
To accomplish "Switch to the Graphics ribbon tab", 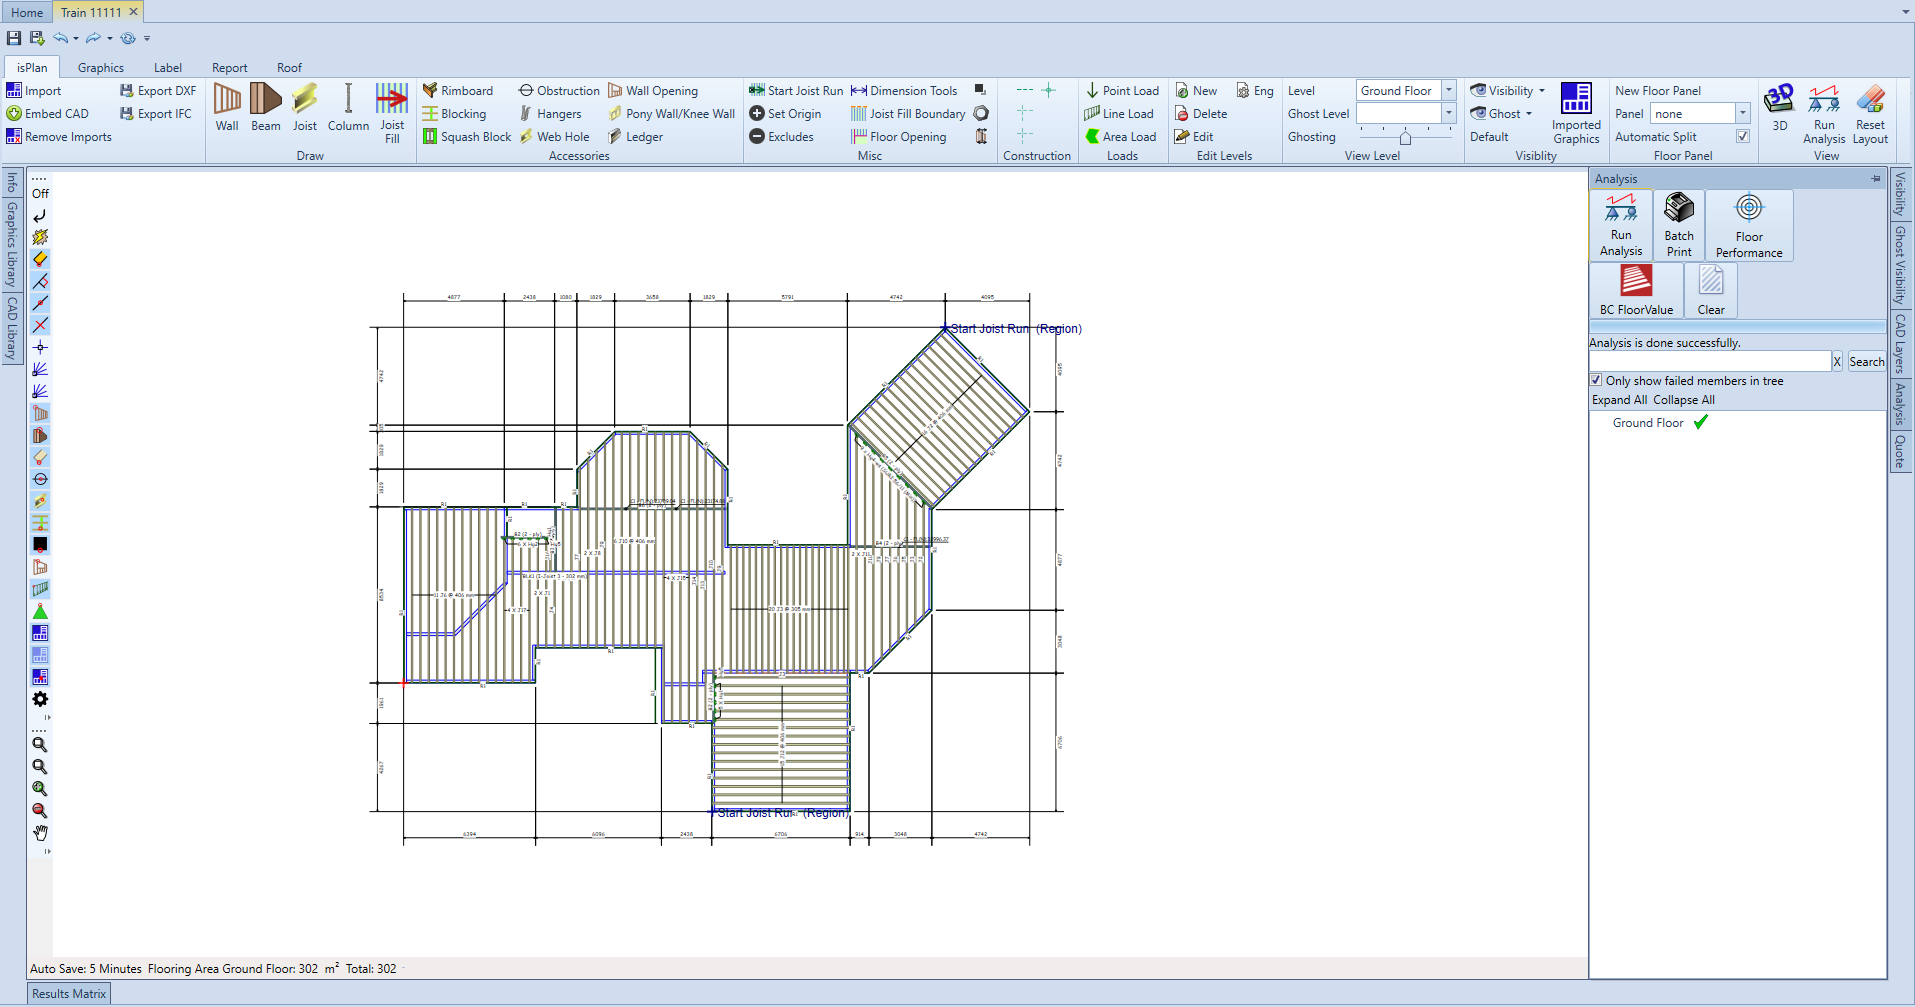I will 101,67.
